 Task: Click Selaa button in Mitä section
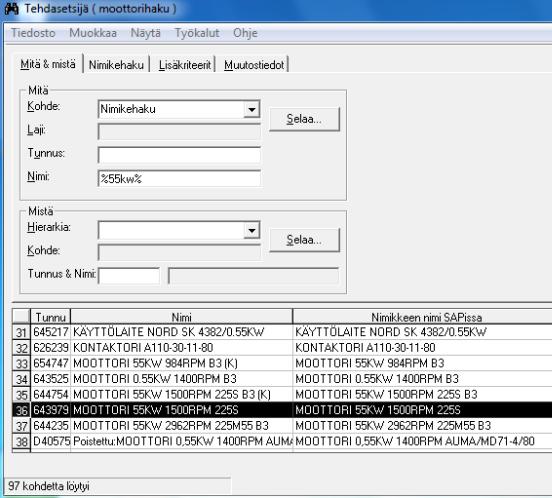305,119
